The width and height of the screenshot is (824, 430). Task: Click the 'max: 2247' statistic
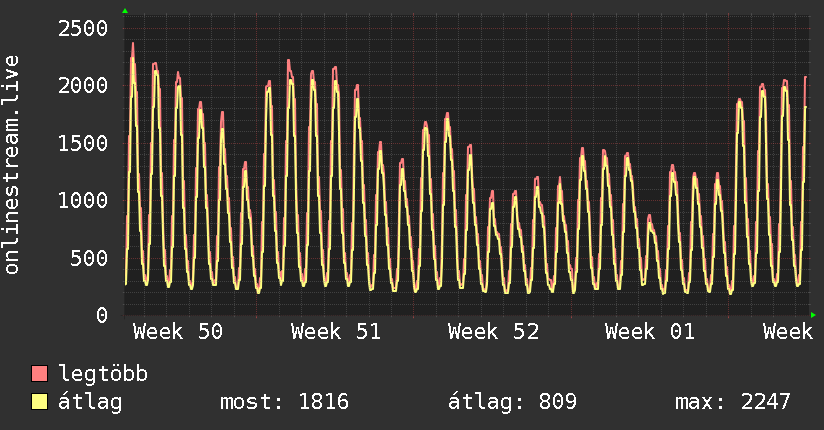click(733, 402)
